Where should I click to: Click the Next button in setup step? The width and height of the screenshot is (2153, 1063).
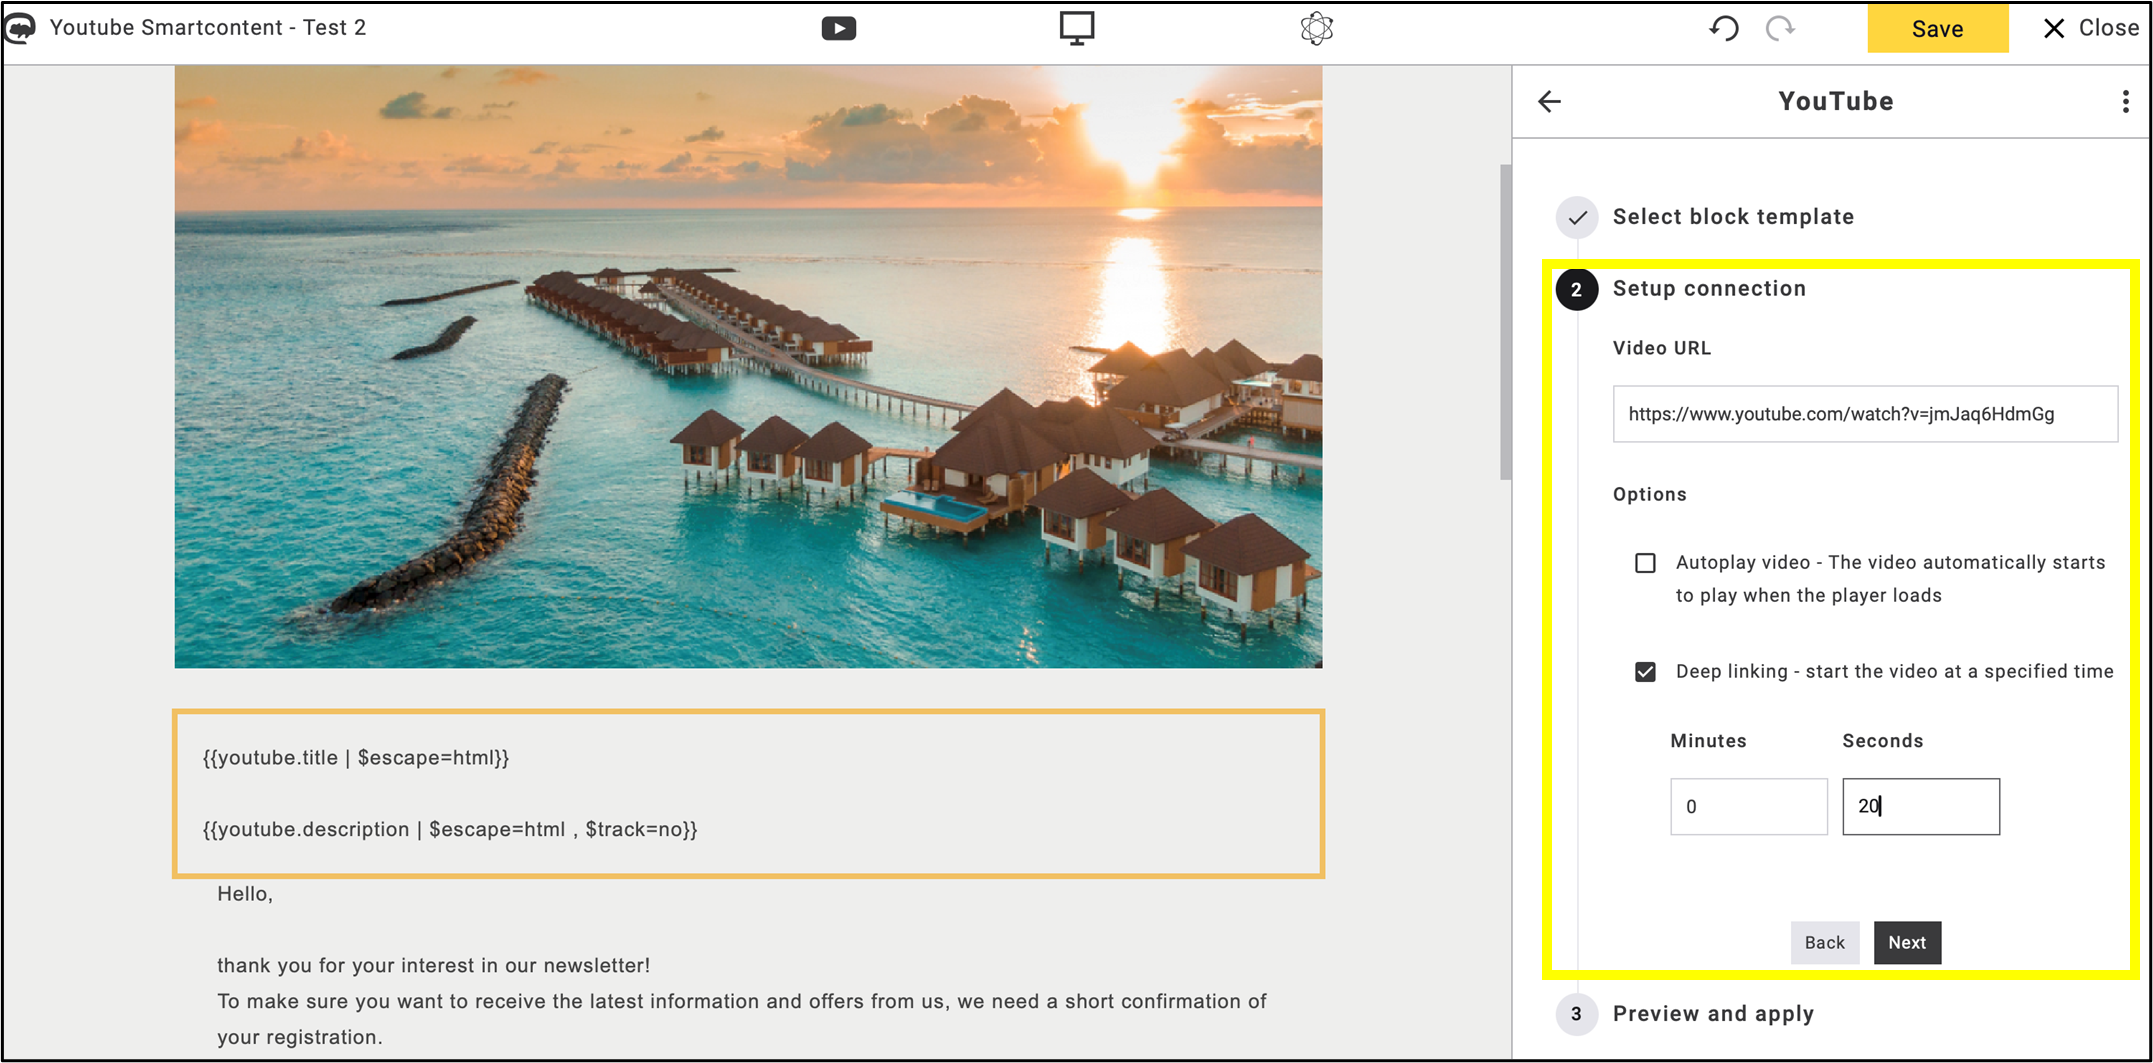point(1907,943)
